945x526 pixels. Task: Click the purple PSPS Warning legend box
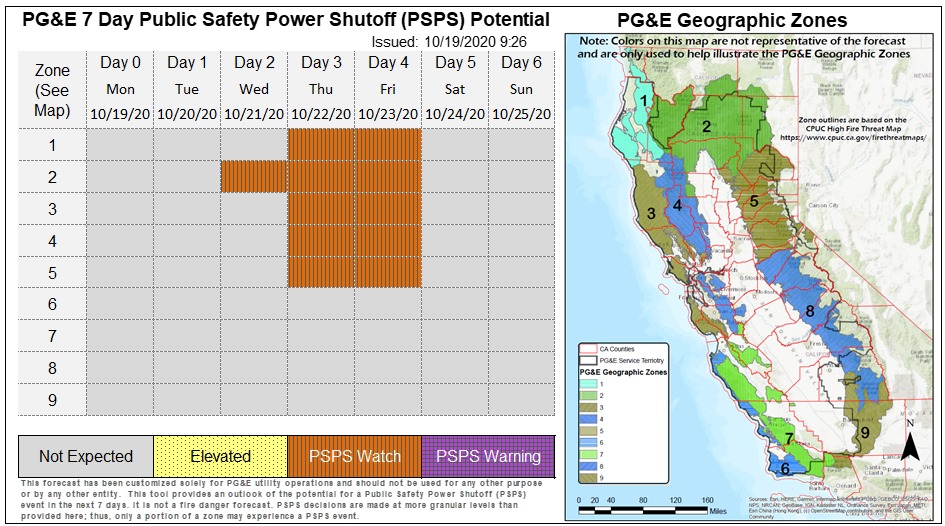coord(488,456)
